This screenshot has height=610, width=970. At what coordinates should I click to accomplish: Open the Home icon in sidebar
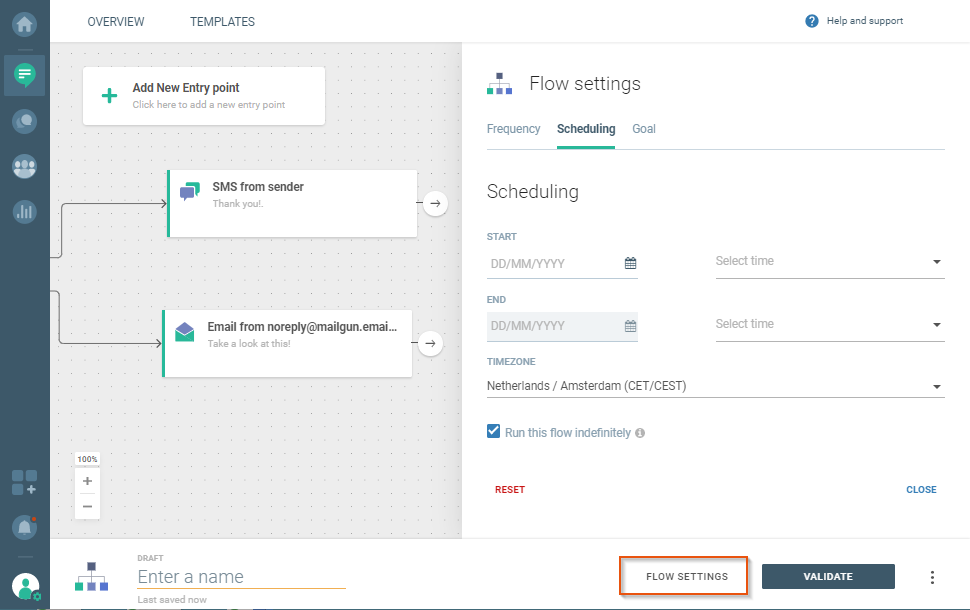25,22
